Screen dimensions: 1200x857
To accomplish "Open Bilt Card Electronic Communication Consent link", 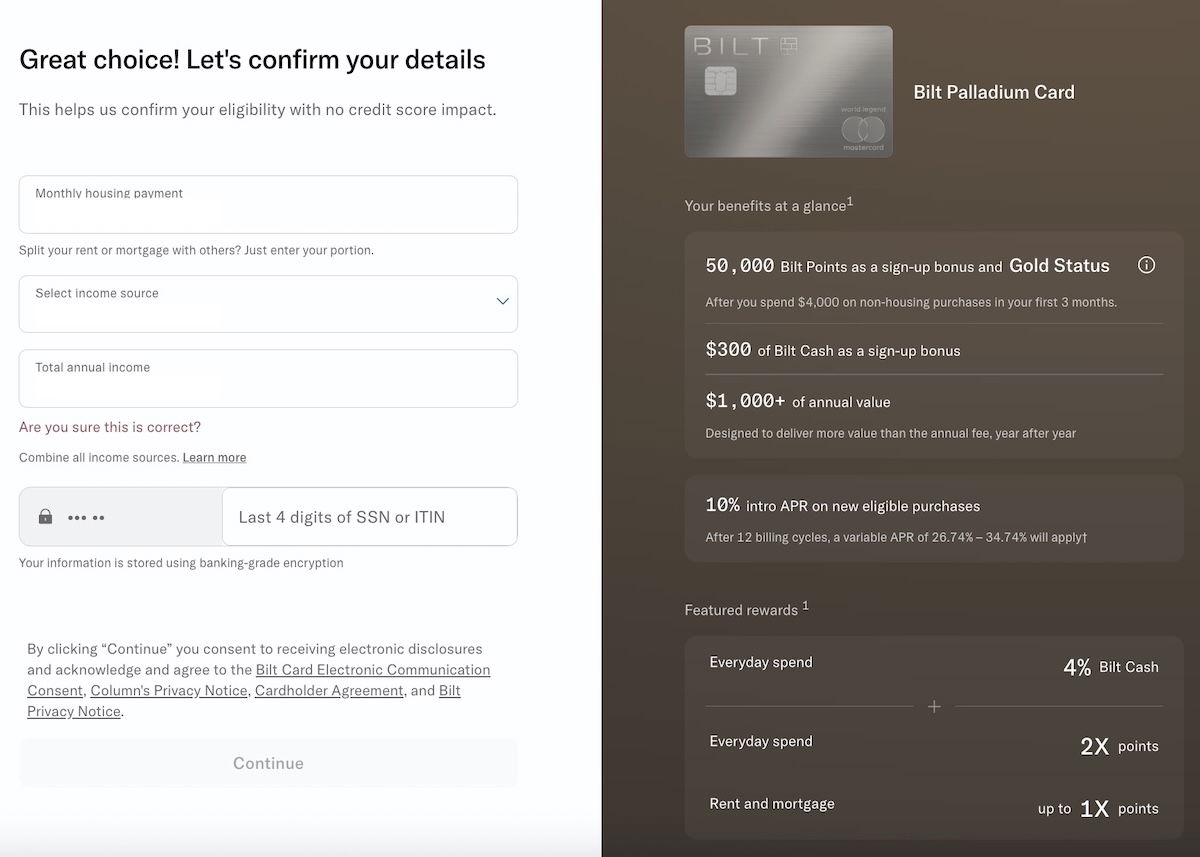I will tap(372, 670).
